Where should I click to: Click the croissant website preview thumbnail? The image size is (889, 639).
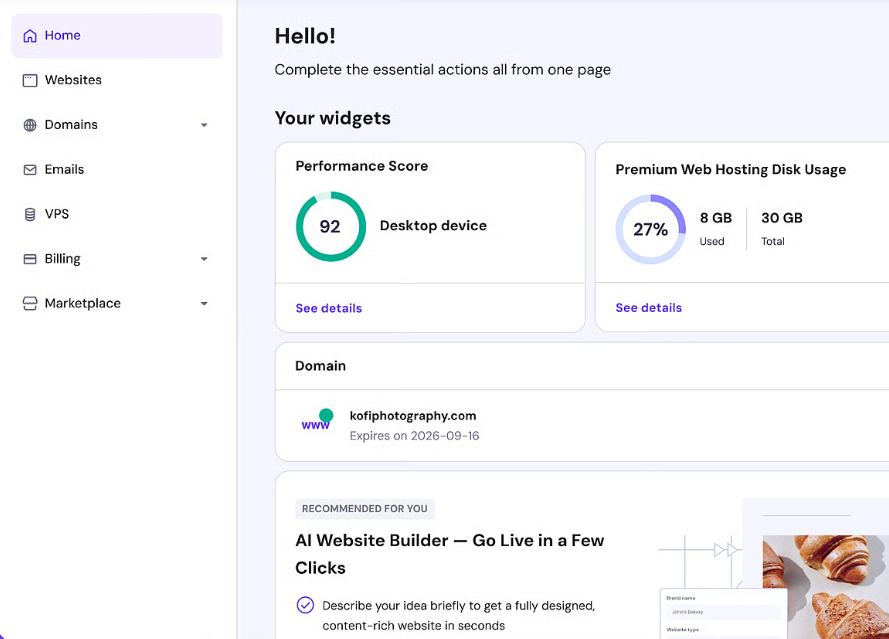click(x=824, y=585)
